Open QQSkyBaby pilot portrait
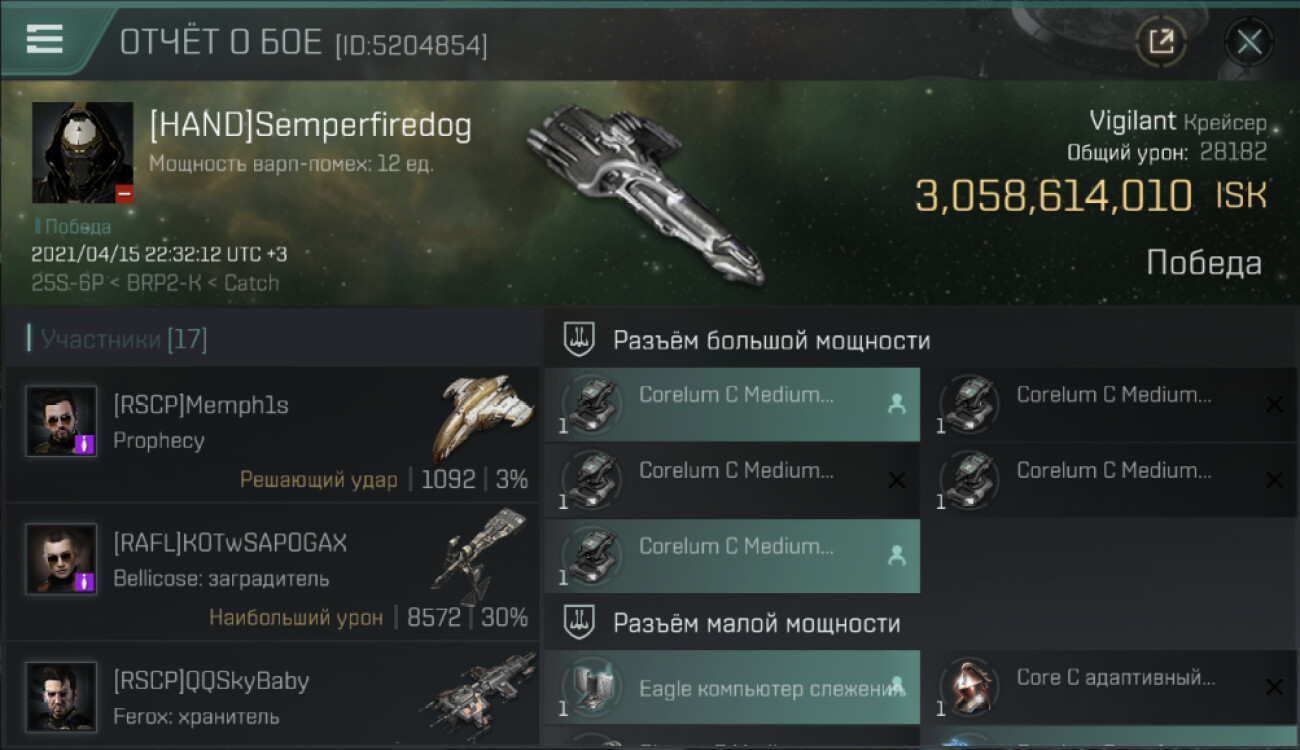The image size is (1300, 750). coord(61,696)
